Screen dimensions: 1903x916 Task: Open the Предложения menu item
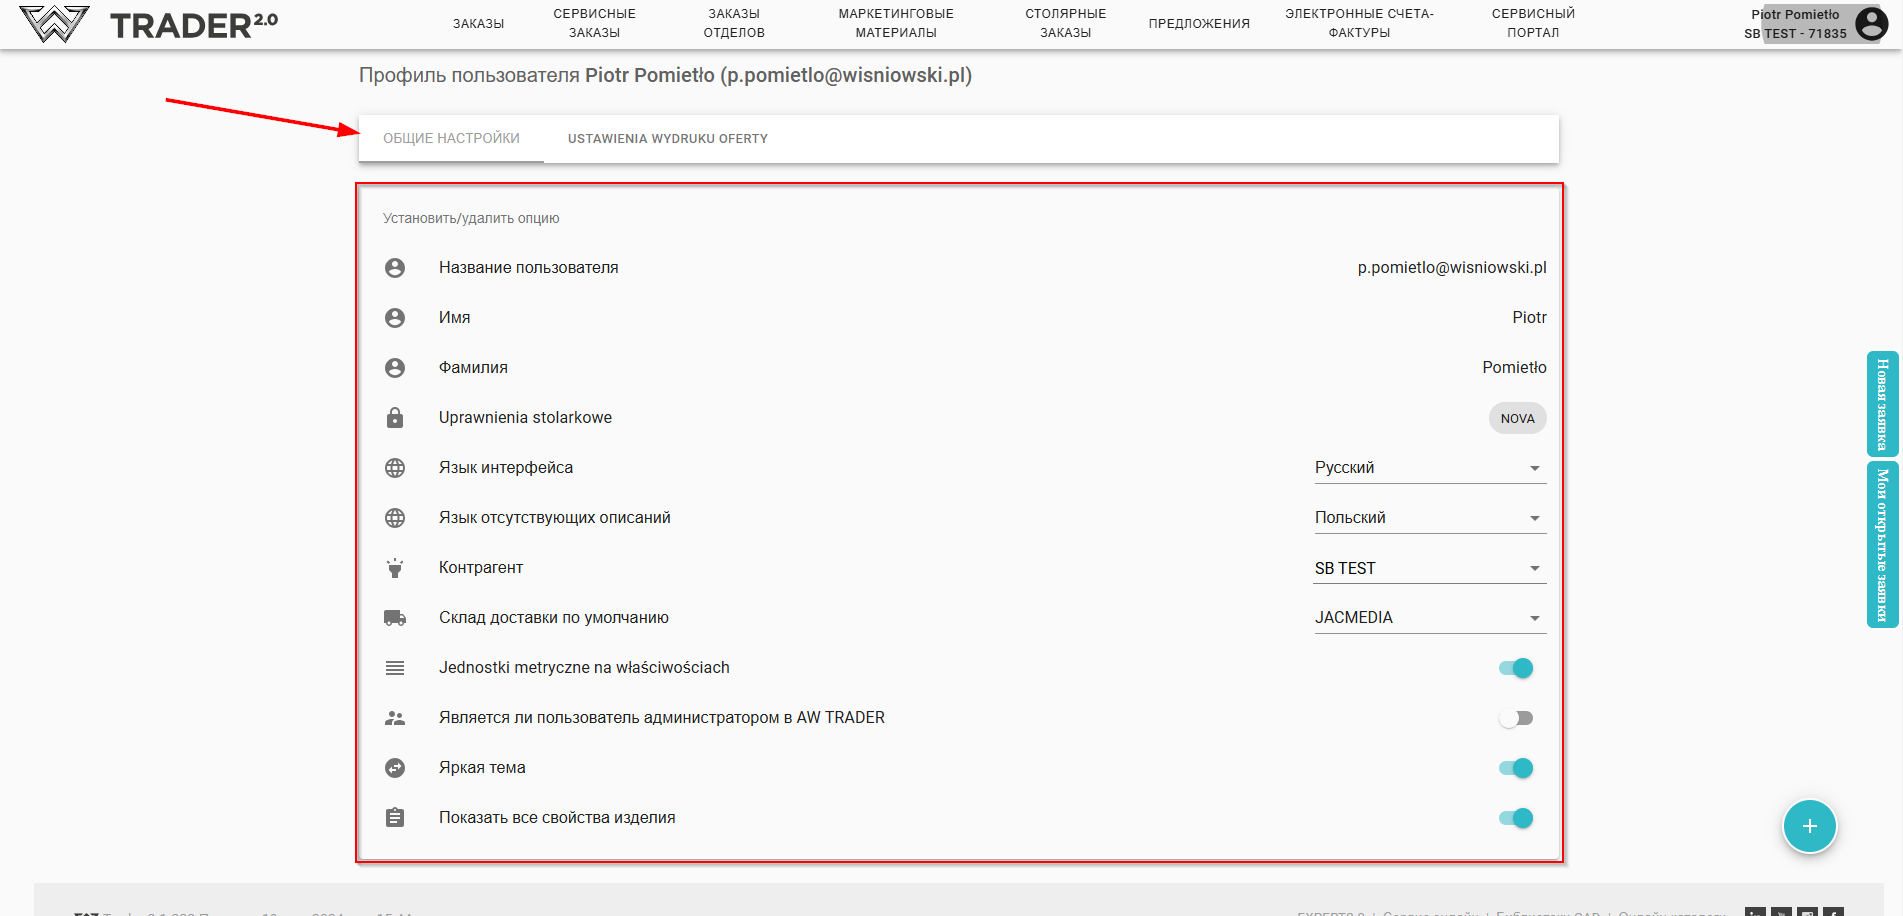click(x=1199, y=24)
